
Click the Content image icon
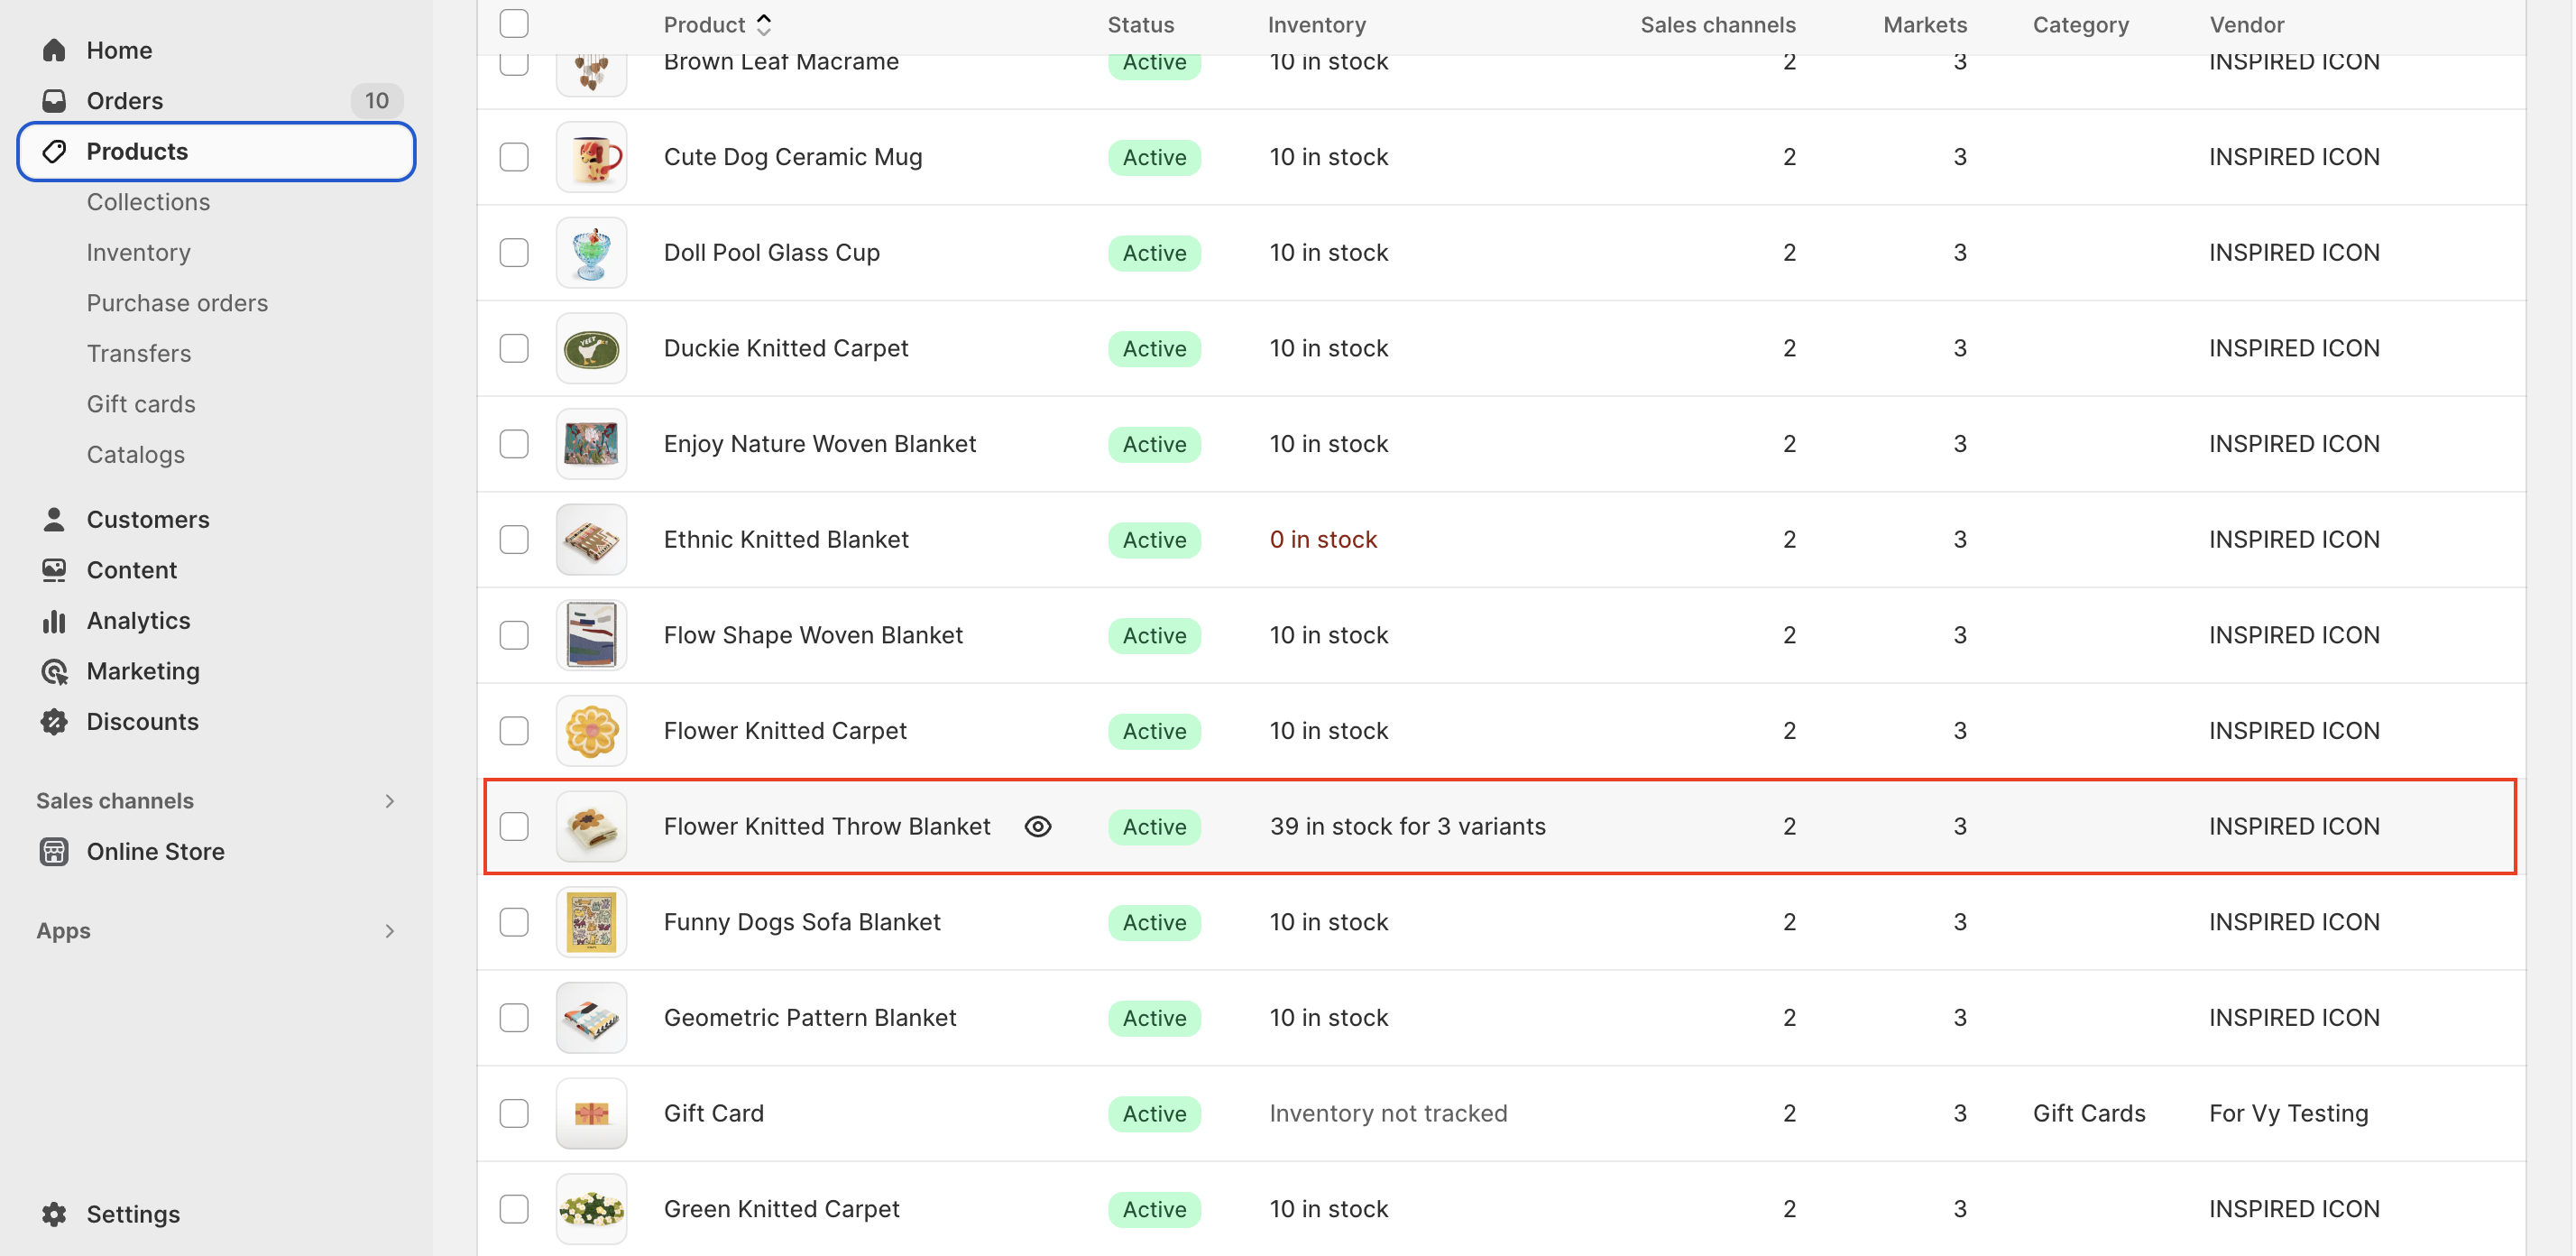[54, 570]
